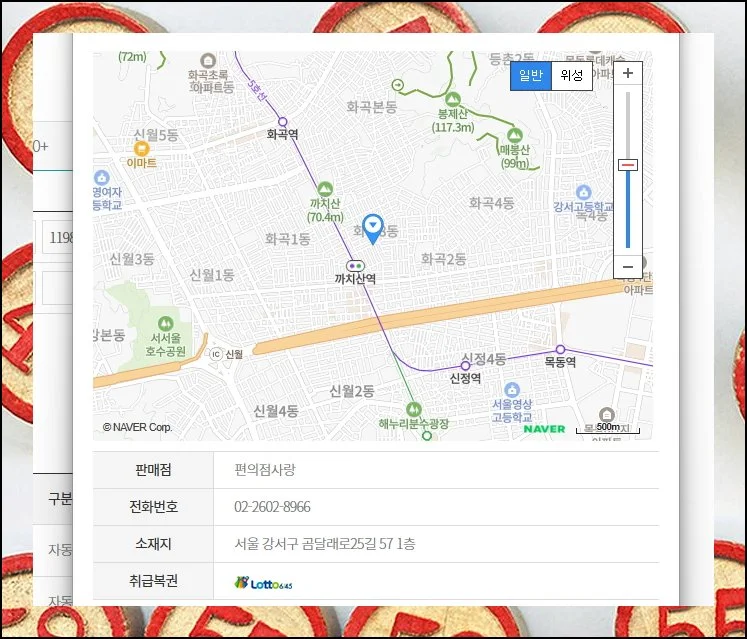
Task: Click the 화곡초록아파트 building icon
Action: pyautogui.click(x=208, y=61)
